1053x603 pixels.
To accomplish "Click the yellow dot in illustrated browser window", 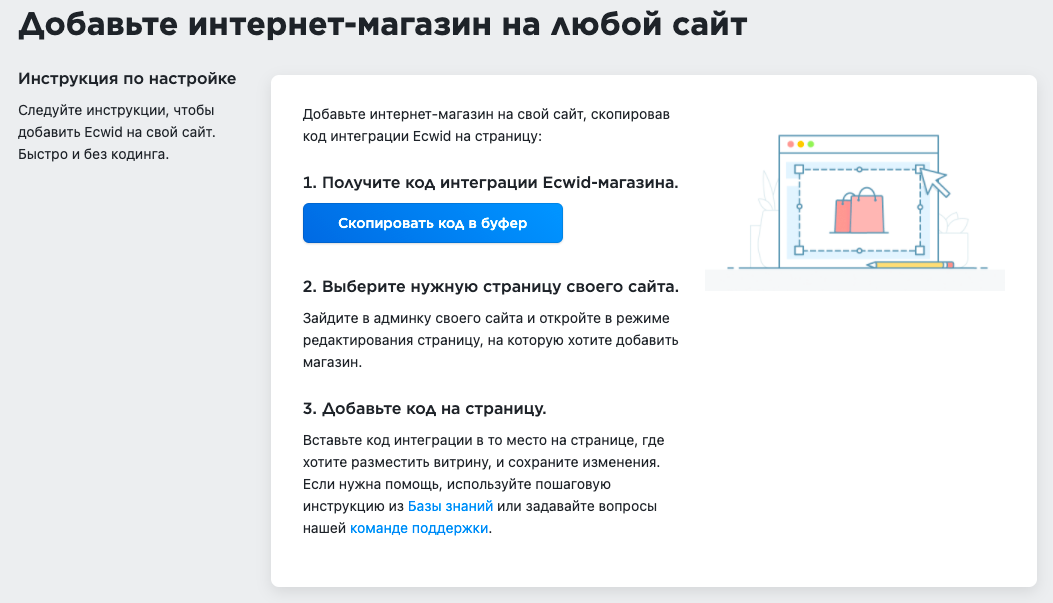I will tap(800, 144).
